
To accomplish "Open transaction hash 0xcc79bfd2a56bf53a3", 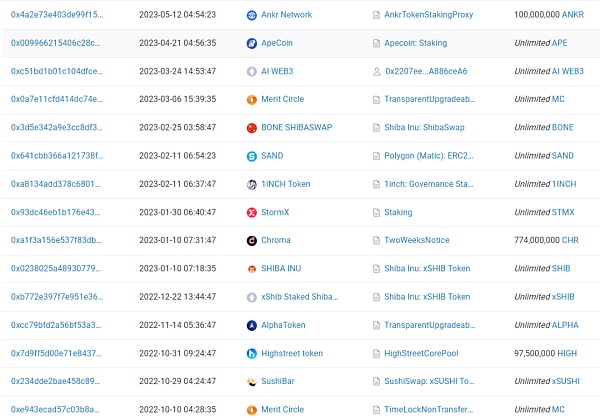I will pos(56,326).
